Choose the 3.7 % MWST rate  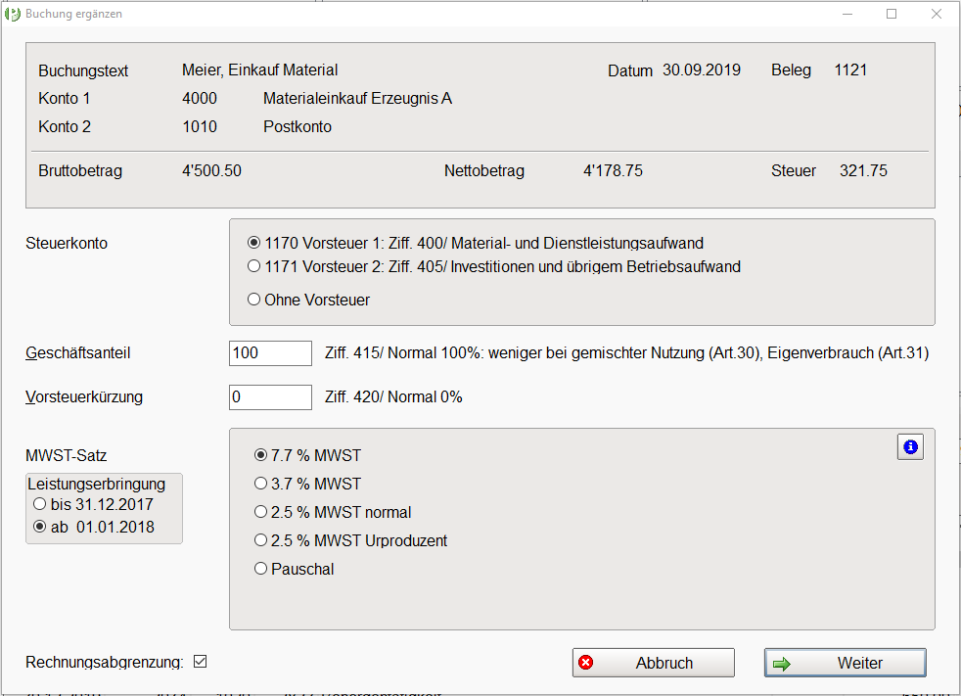click(261, 484)
